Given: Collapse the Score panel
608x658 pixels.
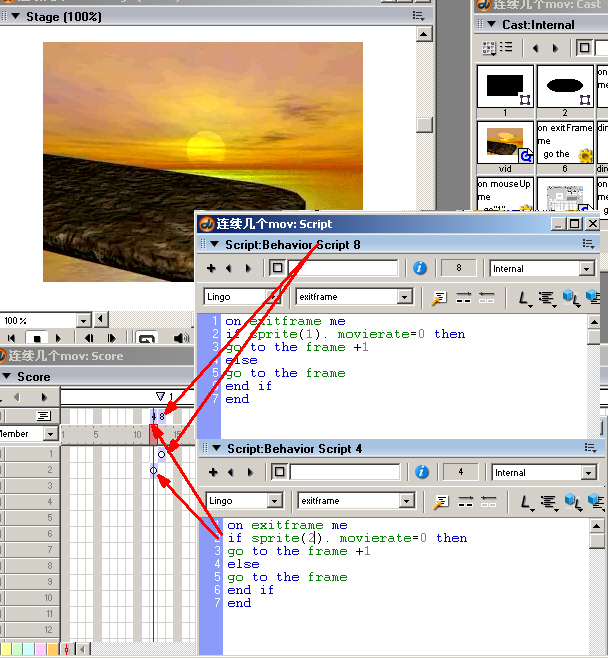Looking at the screenshot, I should click(7, 376).
